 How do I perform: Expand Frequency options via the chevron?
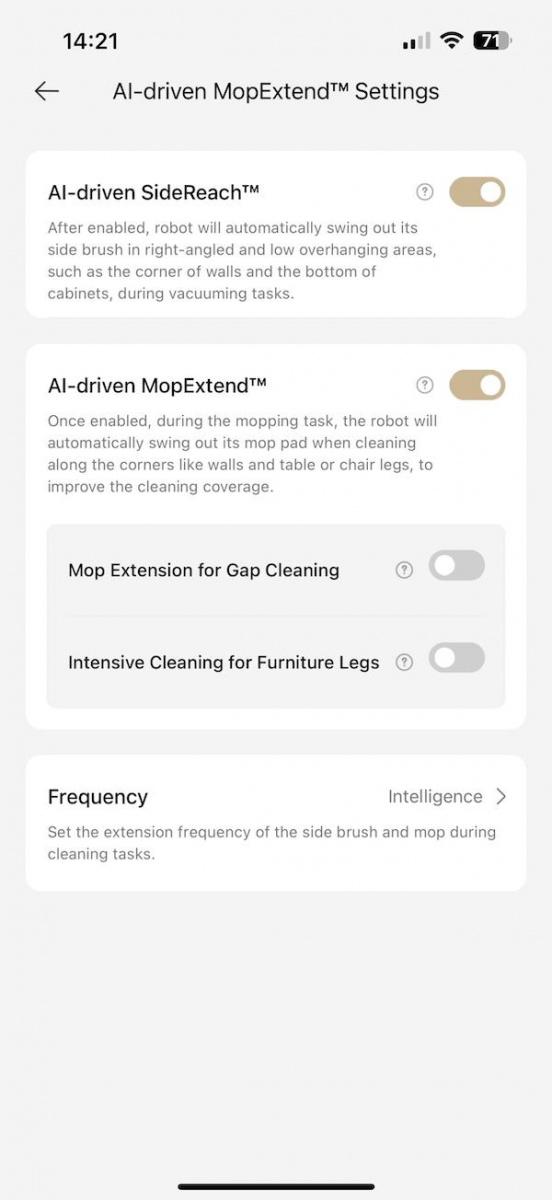click(501, 796)
